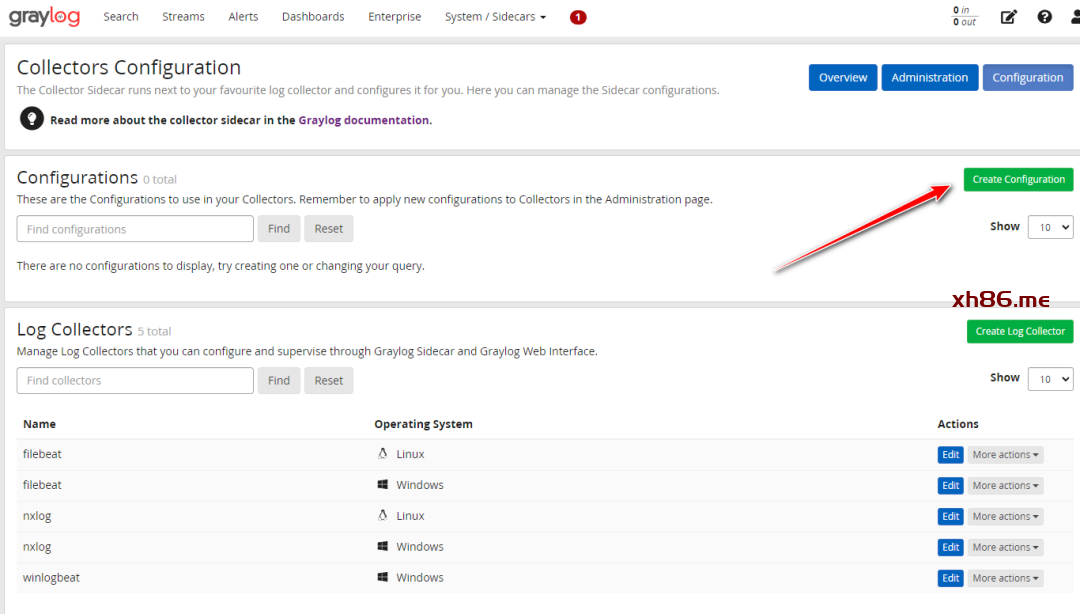
Task: Click the lightbulb documentation icon
Action: point(32,120)
